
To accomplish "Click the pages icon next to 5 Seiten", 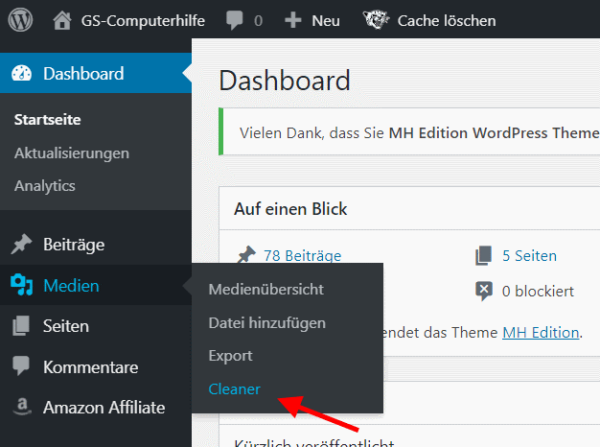I will click(484, 255).
